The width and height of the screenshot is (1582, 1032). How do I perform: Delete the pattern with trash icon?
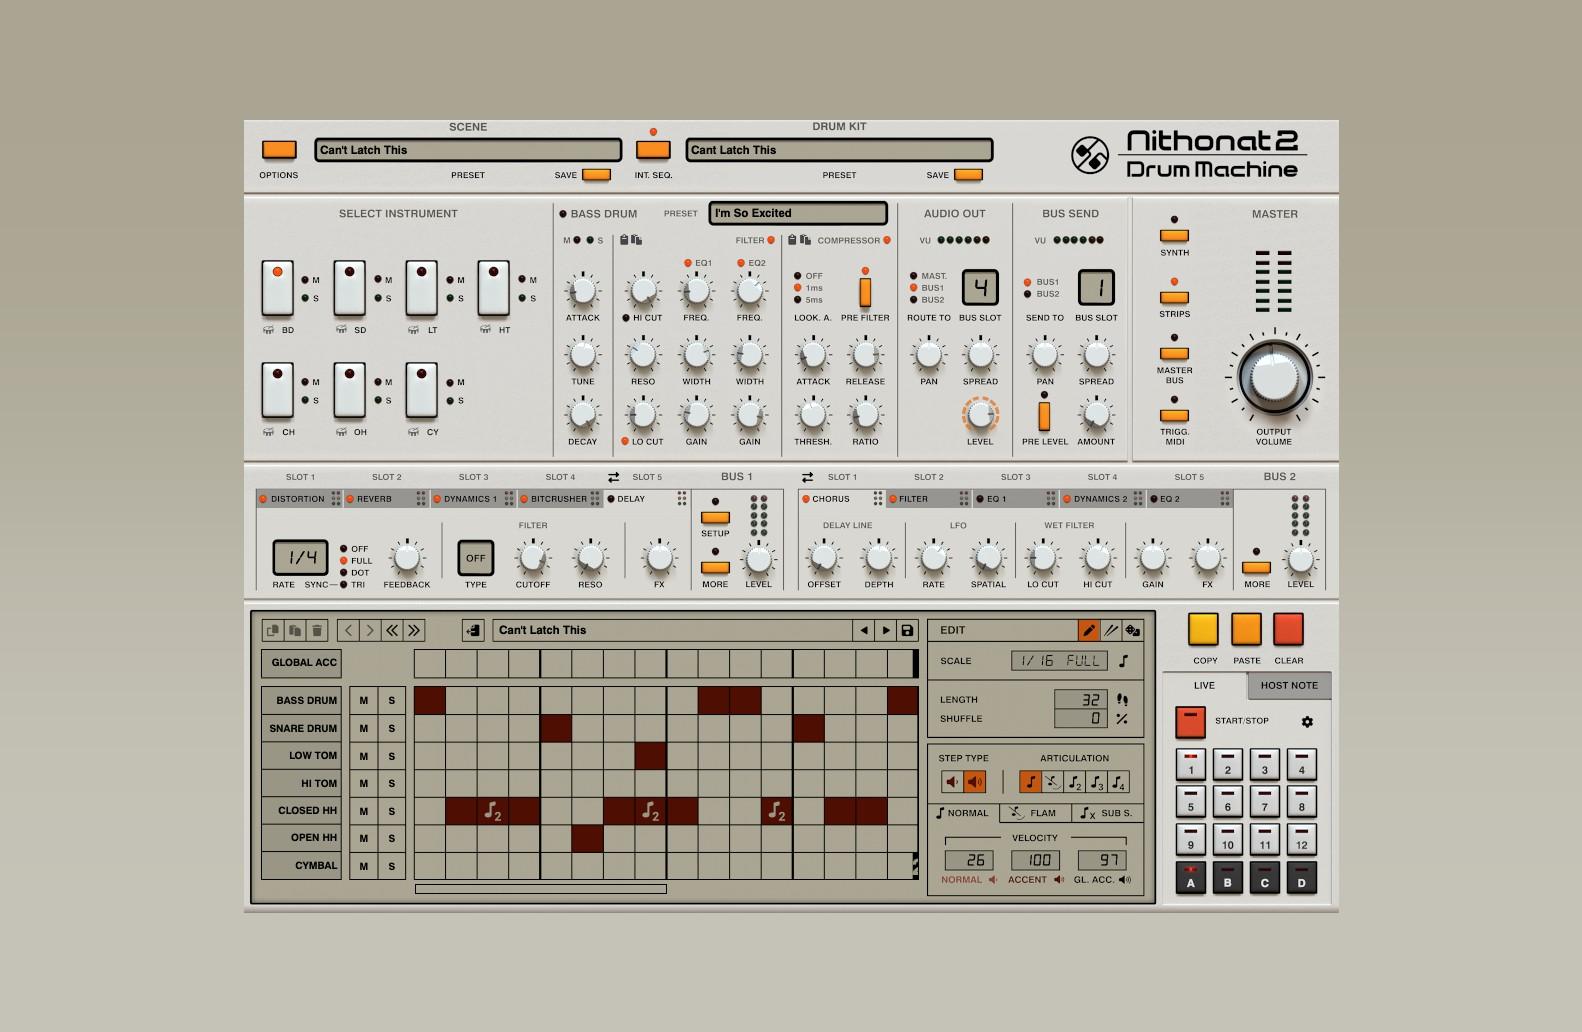tap(317, 630)
